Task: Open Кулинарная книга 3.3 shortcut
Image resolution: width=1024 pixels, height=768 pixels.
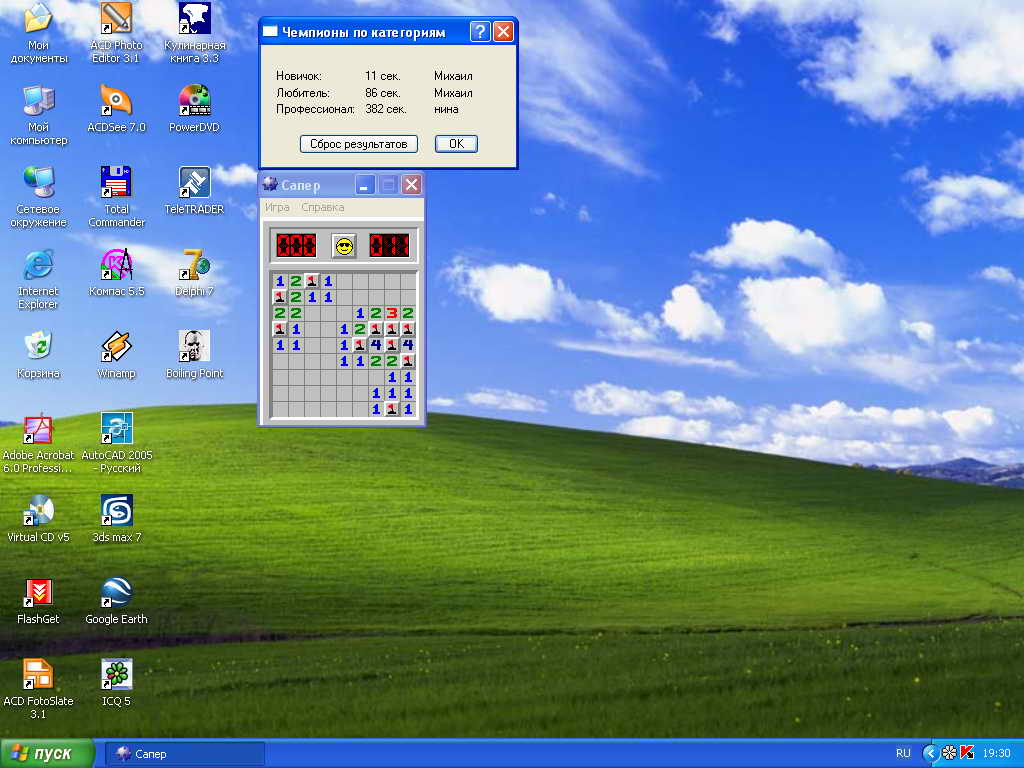Action: pos(195,34)
